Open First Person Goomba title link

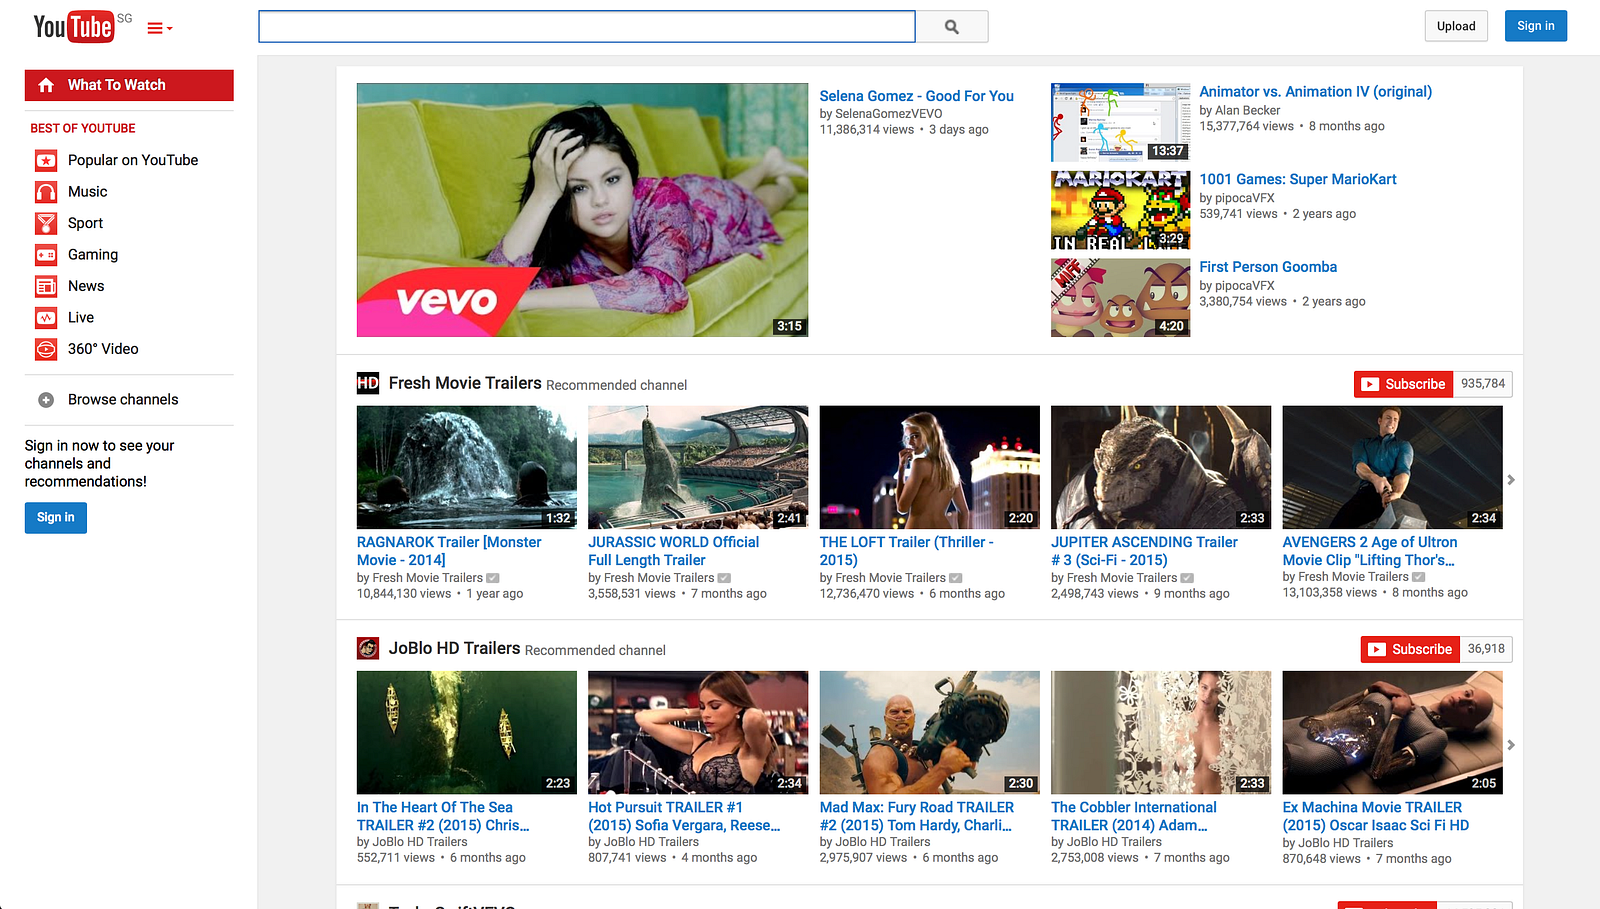(x=1268, y=267)
